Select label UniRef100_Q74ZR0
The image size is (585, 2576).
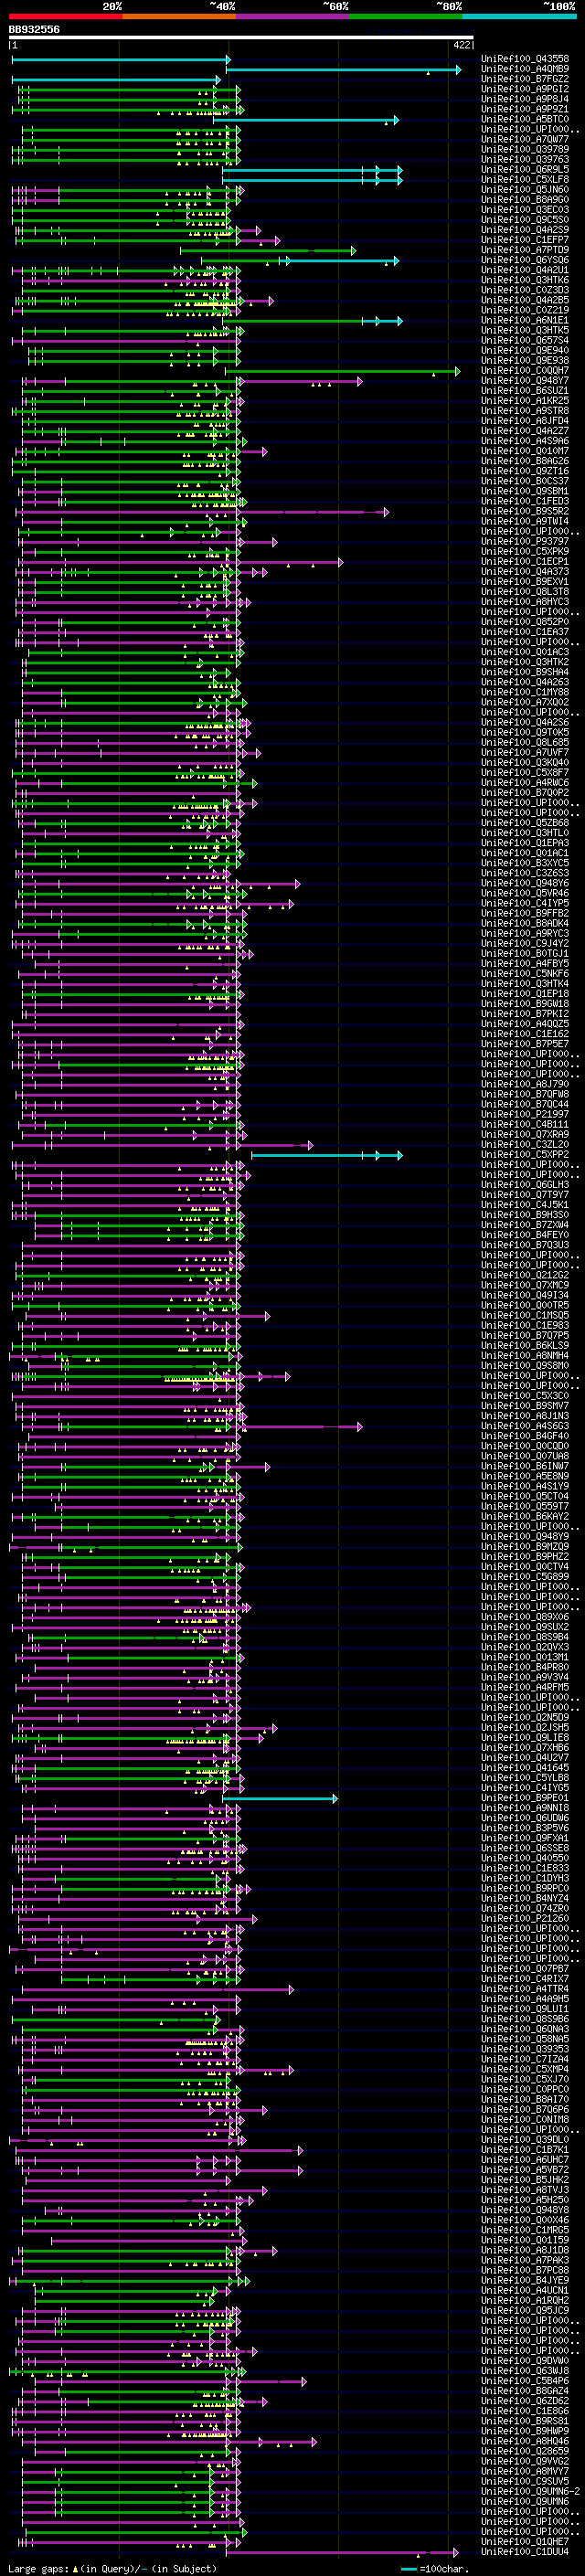pos(525,1908)
